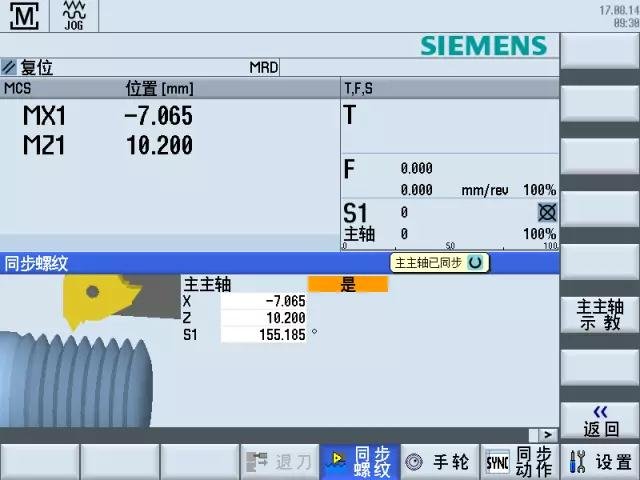Select the 同步螺纹 softkey tab
Image resolution: width=640 pixels, height=480 pixels.
coord(360,462)
